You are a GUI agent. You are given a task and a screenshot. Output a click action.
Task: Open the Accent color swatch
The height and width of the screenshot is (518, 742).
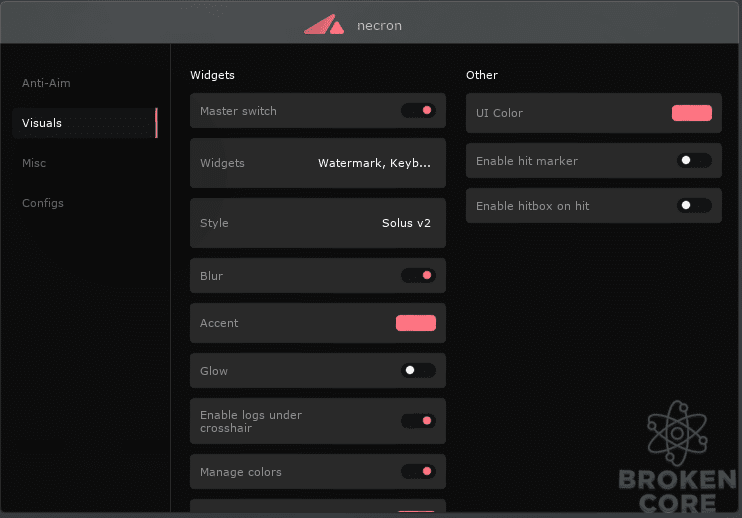[x=416, y=323]
